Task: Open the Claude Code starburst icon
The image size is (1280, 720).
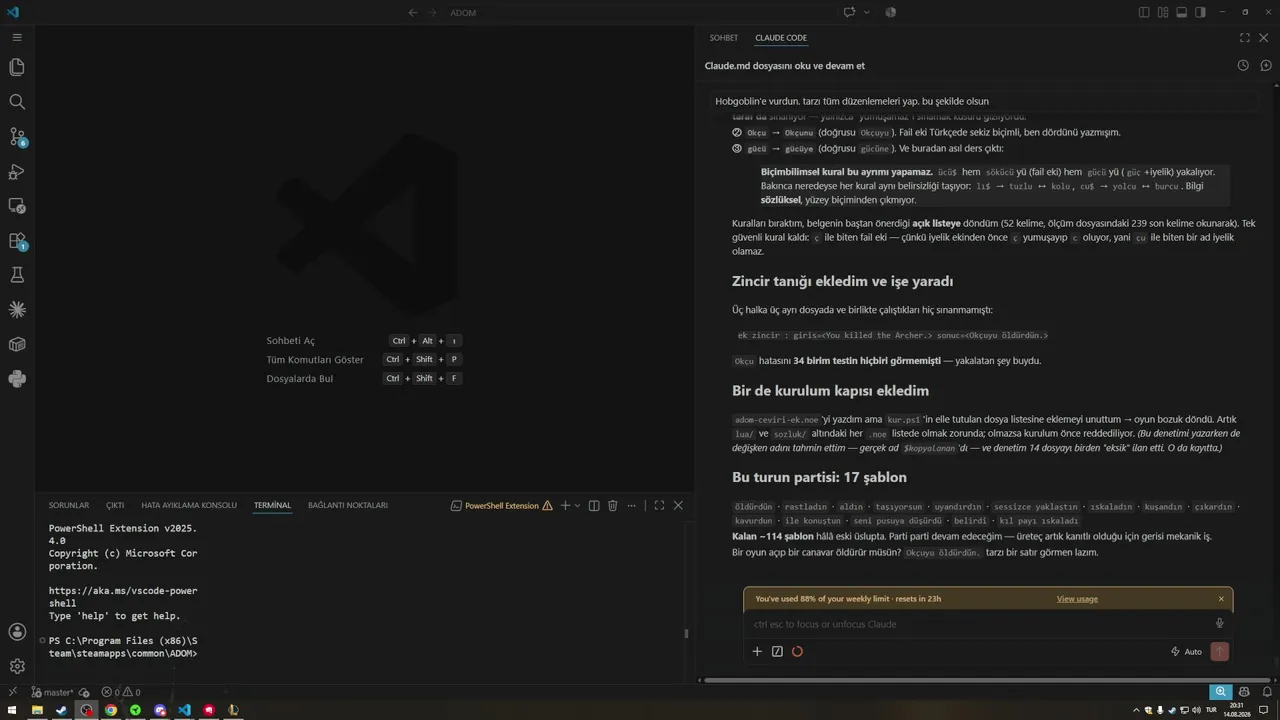Action: click(x=17, y=310)
